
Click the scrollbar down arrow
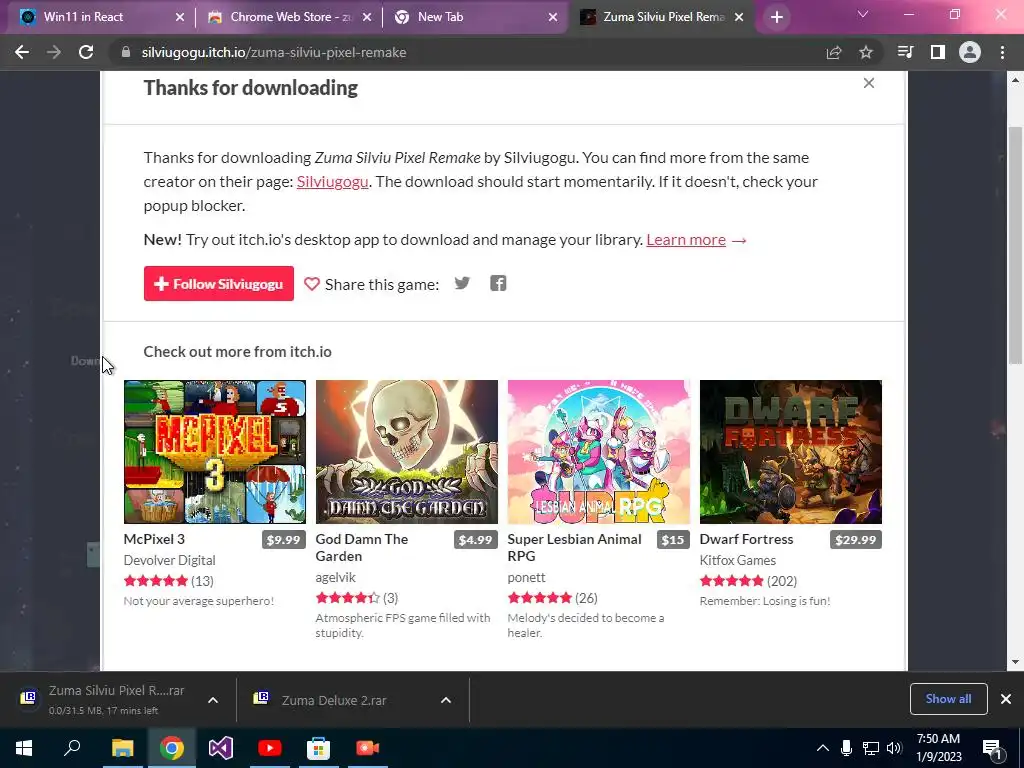[1016, 662]
